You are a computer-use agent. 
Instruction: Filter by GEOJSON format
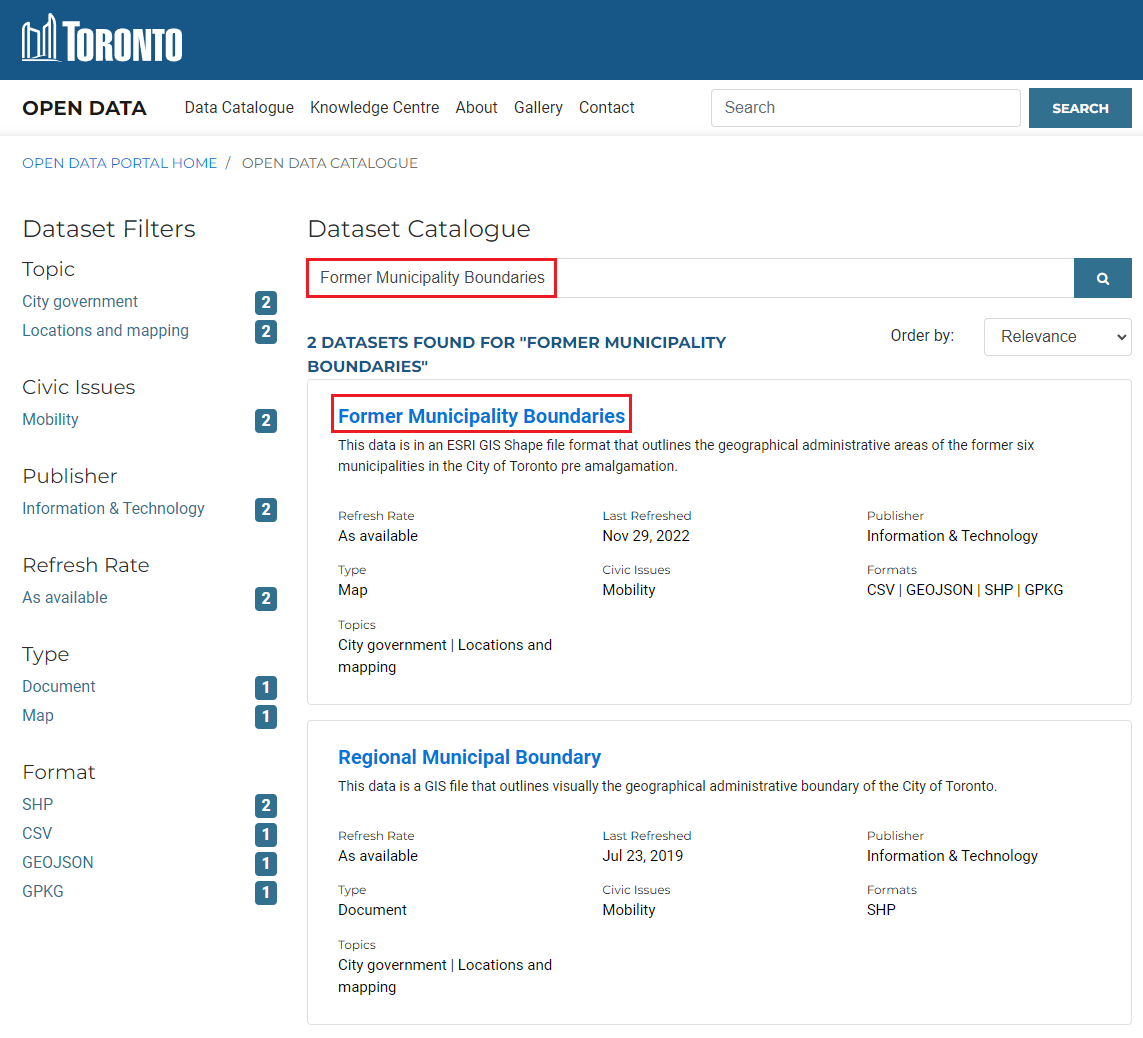(58, 863)
